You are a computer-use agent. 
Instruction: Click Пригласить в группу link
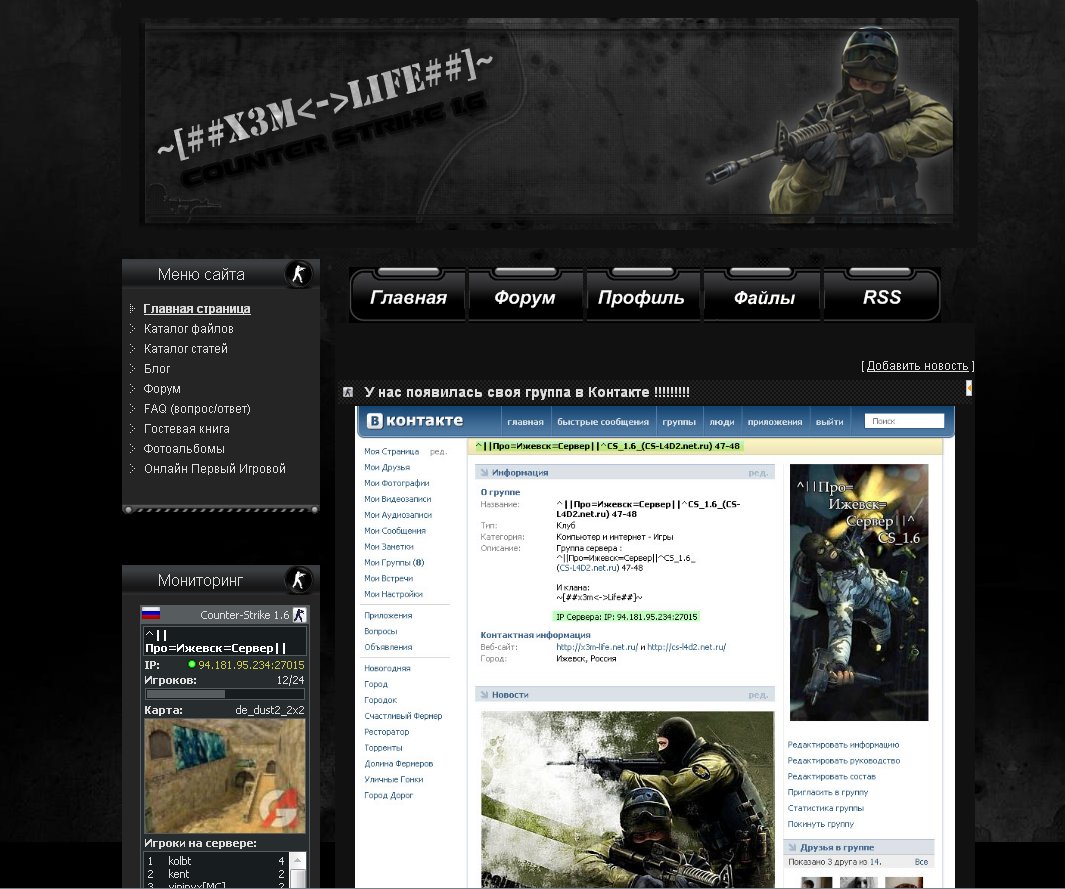coord(827,793)
